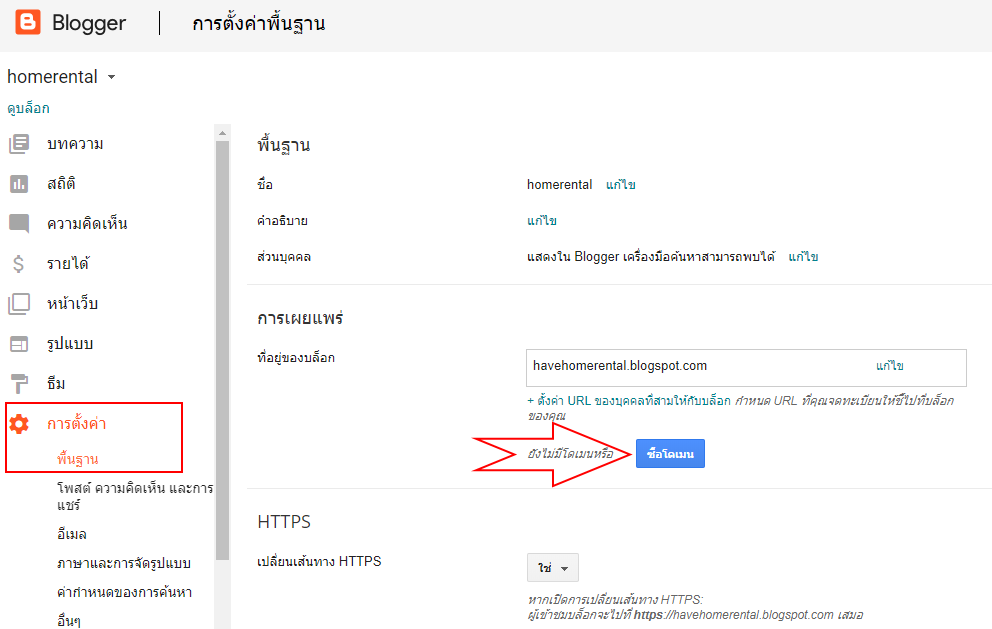Open the อีเมล settings submenu

(71, 534)
